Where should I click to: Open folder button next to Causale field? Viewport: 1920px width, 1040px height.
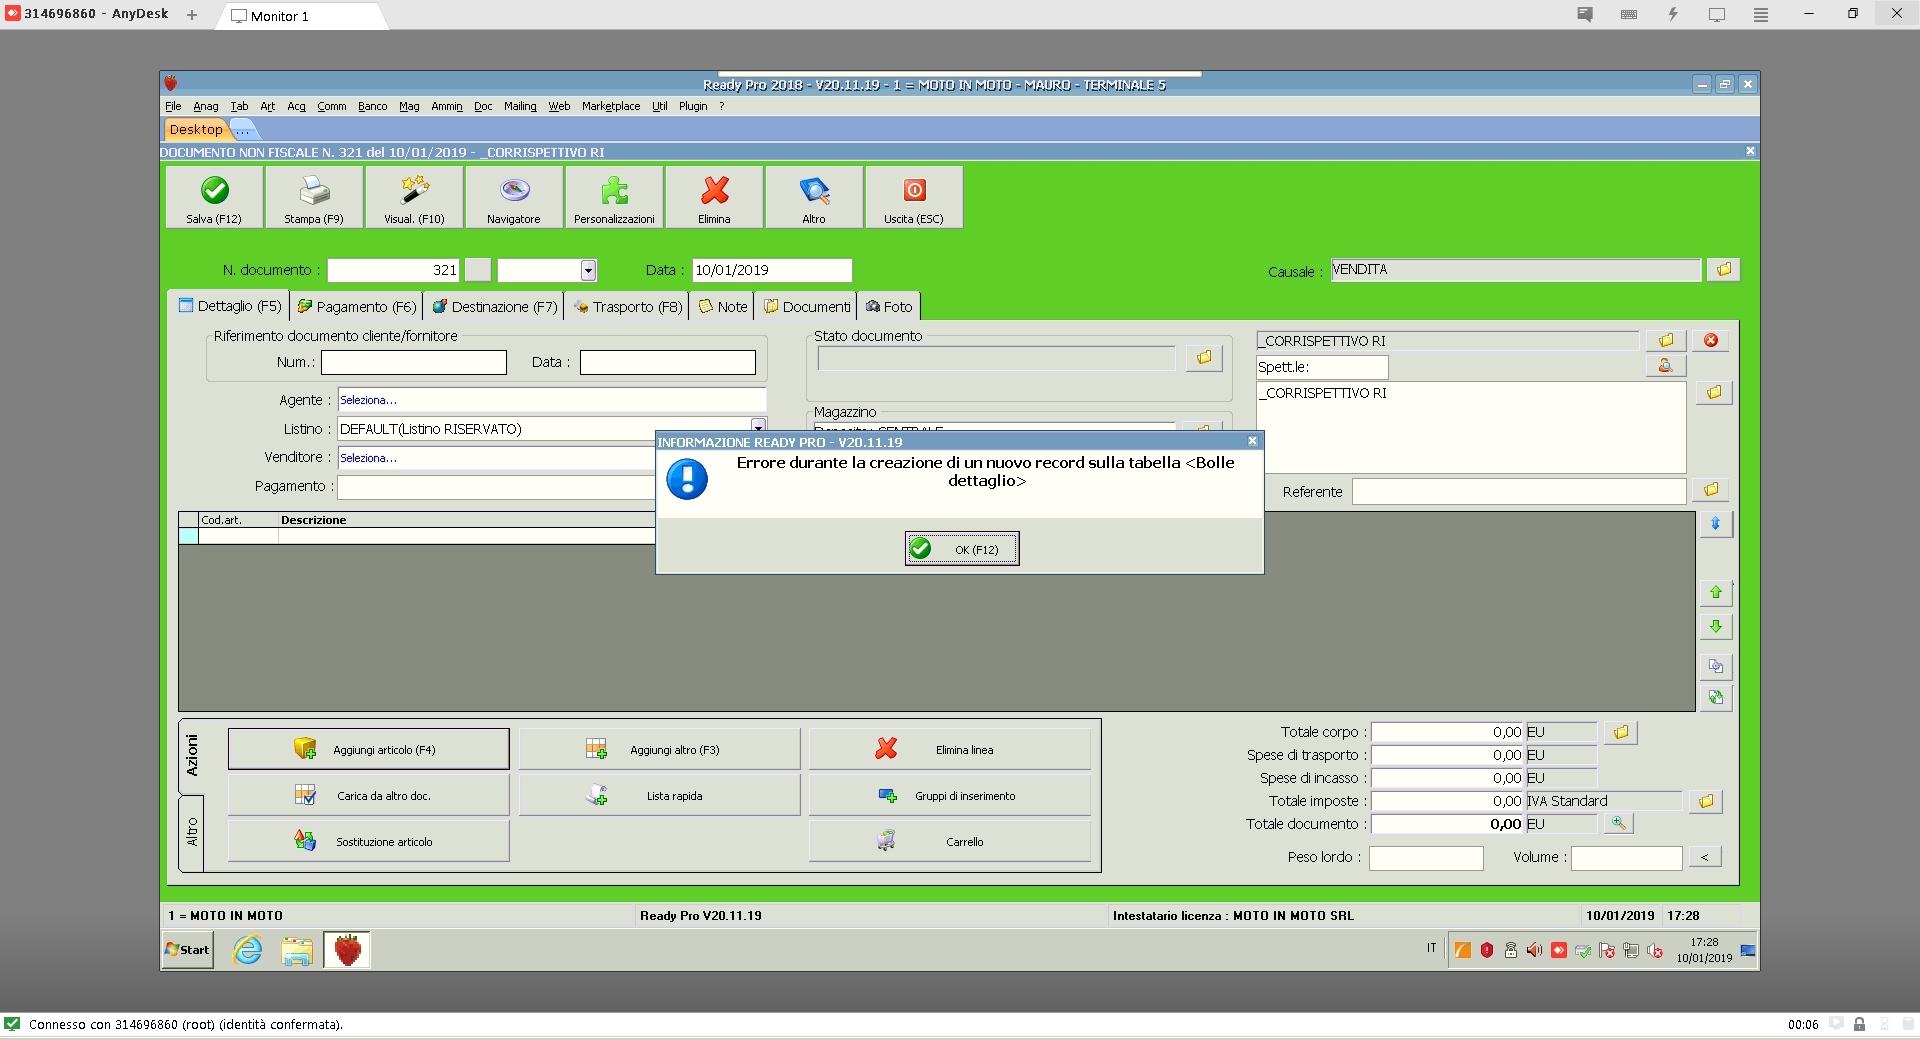point(1723,270)
